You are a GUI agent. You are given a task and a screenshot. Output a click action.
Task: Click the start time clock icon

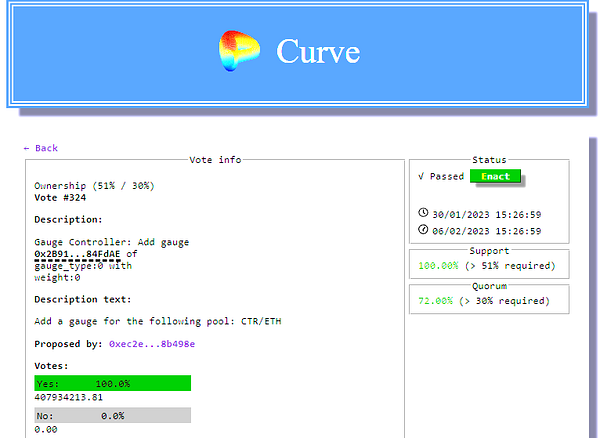423,212
